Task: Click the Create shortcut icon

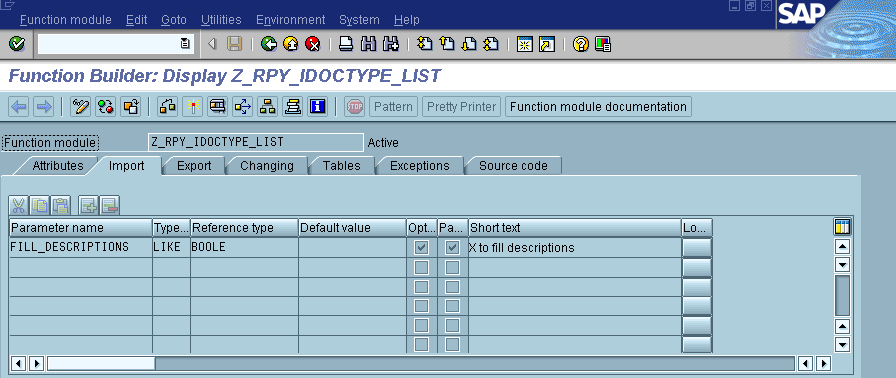Action: [x=547, y=44]
